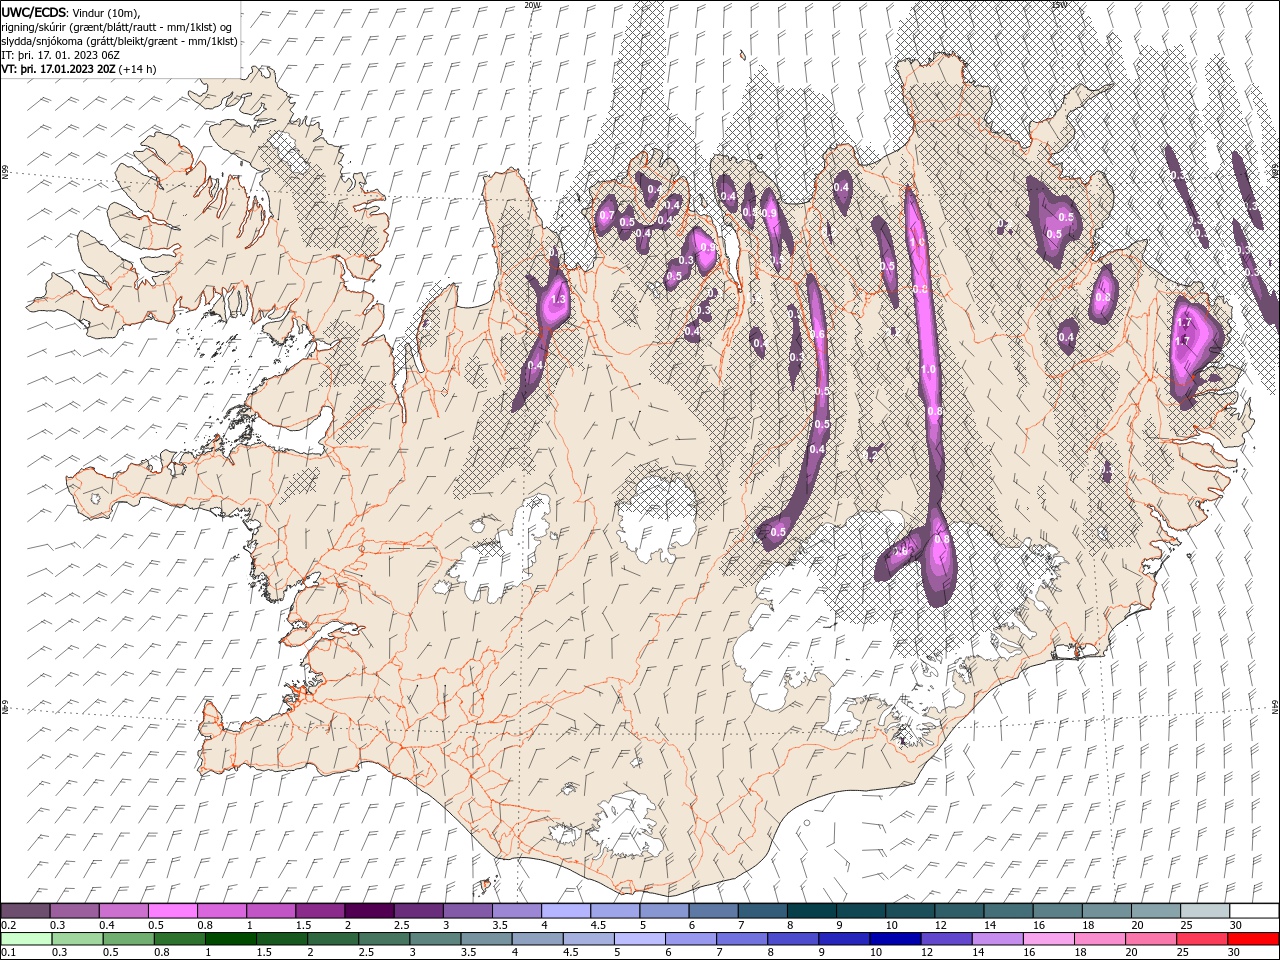Select the pale green rain swatch between 0.1 and 0.3
Viewport: 1280px width, 960px height.
[26, 938]
